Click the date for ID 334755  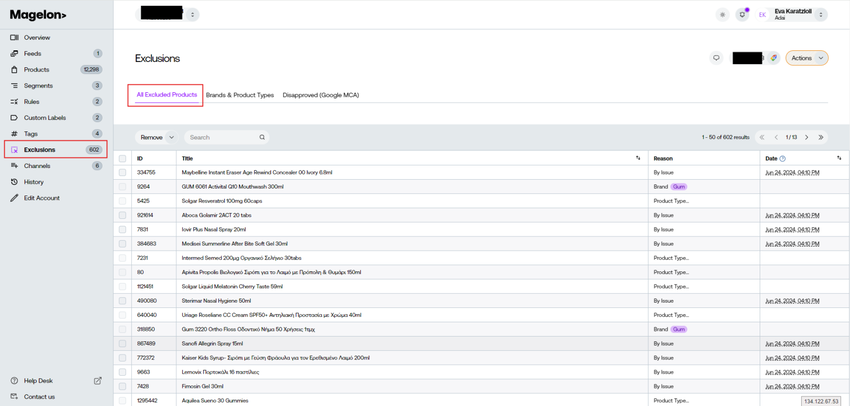coord(792,172)
